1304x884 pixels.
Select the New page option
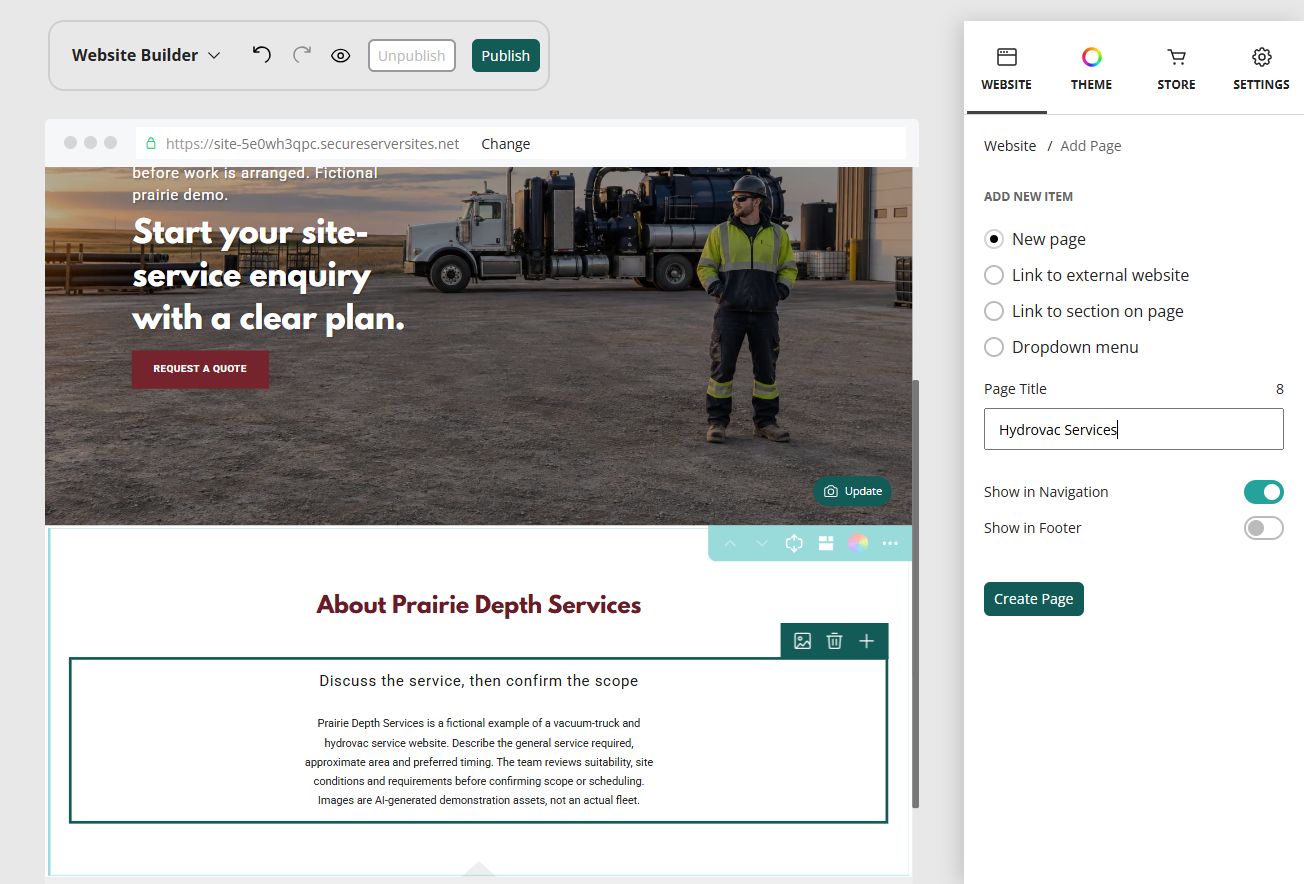pyautogui.click(x=1035, y=239)
